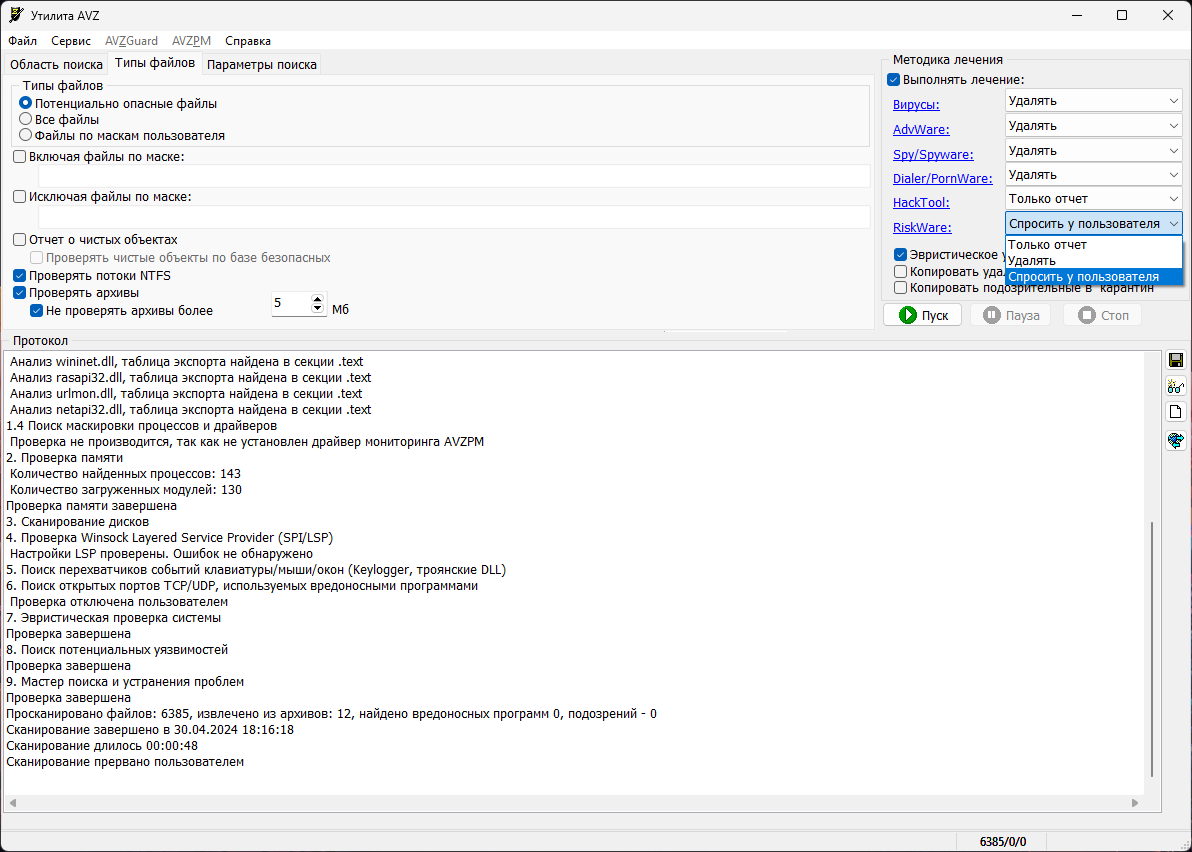Click the Spy/Spyware link
Screen dimensions: 1192x852
click(933, 154)
